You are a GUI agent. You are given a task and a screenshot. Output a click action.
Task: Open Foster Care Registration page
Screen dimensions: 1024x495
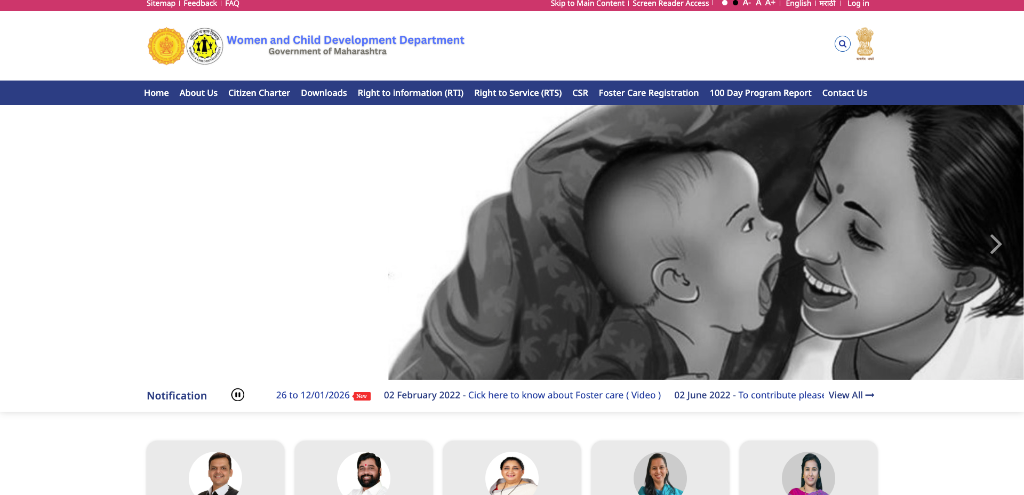tap(648, 93)
